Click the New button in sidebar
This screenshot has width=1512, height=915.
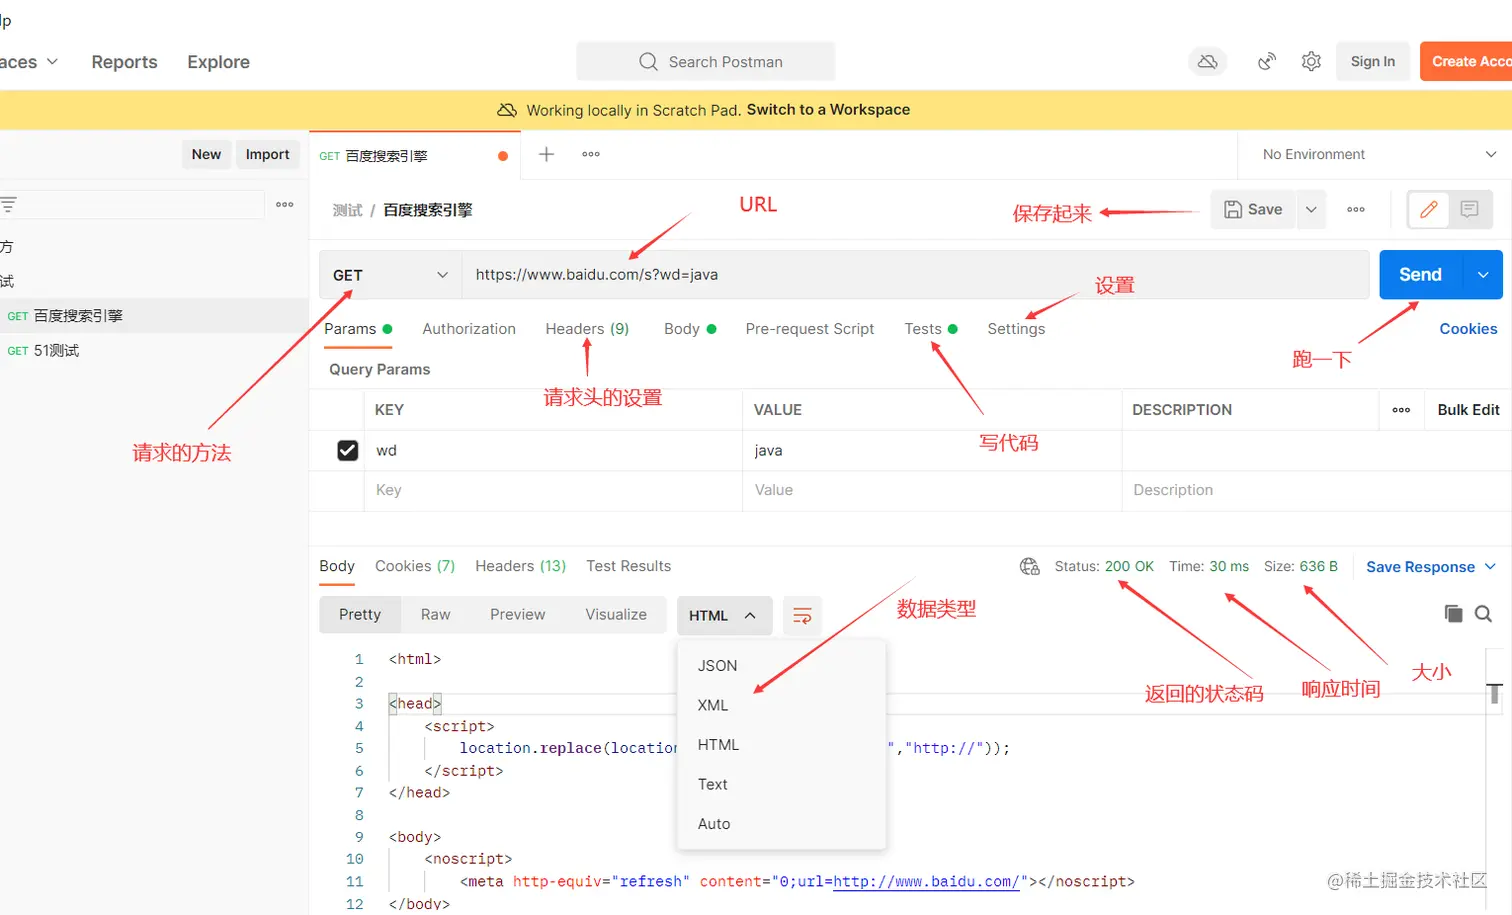(x=206, y=154)
